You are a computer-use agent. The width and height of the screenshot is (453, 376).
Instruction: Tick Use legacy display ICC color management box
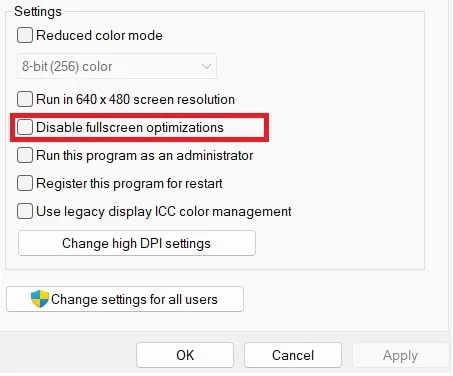click(25, 211)
